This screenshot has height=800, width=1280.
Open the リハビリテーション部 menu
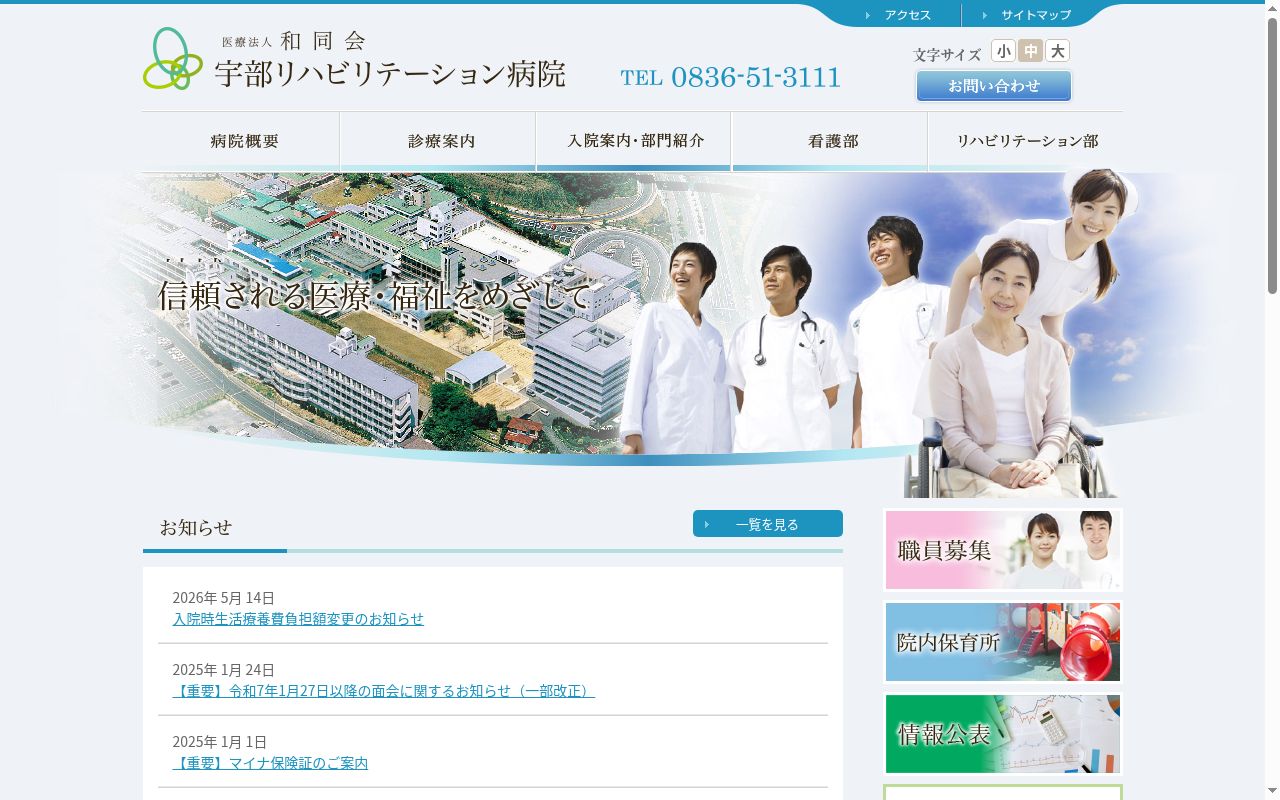[1026, 141]
